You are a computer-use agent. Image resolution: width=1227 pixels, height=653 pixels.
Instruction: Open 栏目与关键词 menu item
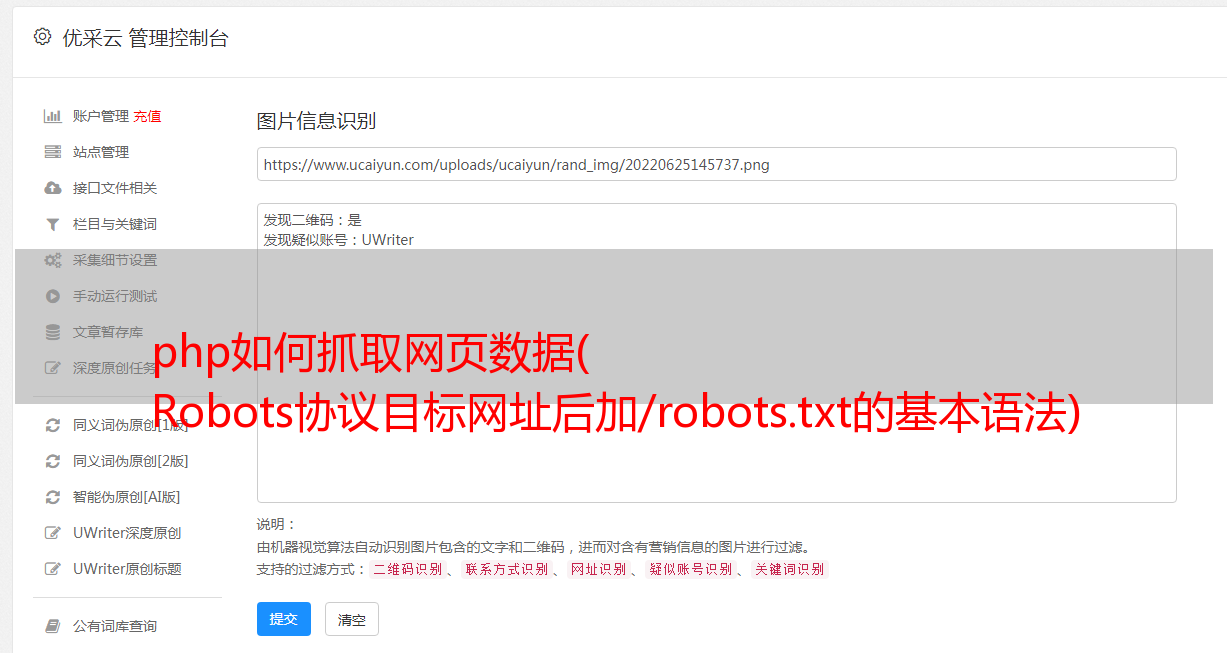115,224
